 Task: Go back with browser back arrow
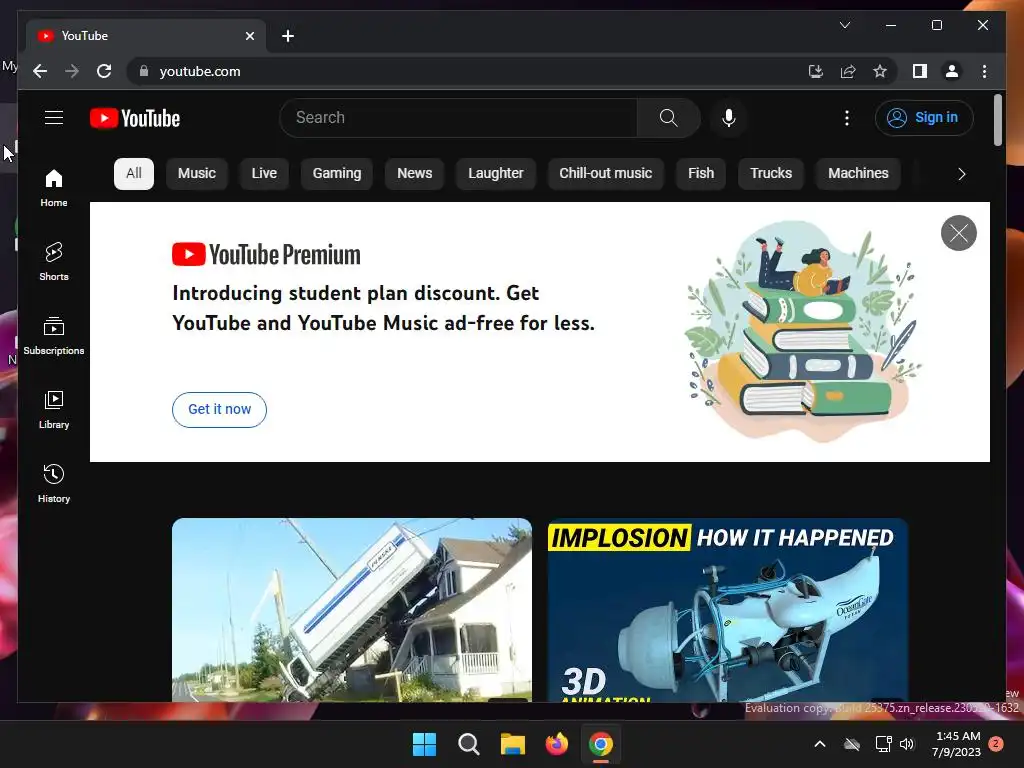(x=40, y=71)
